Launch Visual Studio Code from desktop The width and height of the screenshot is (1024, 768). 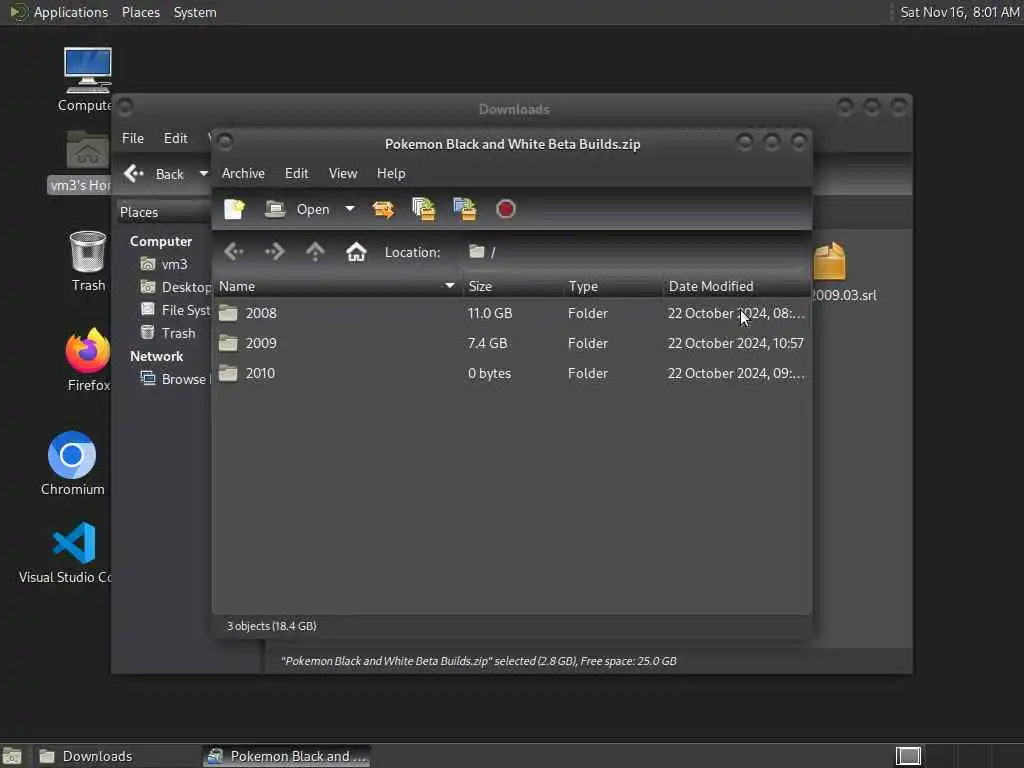[x=74, y=543]
